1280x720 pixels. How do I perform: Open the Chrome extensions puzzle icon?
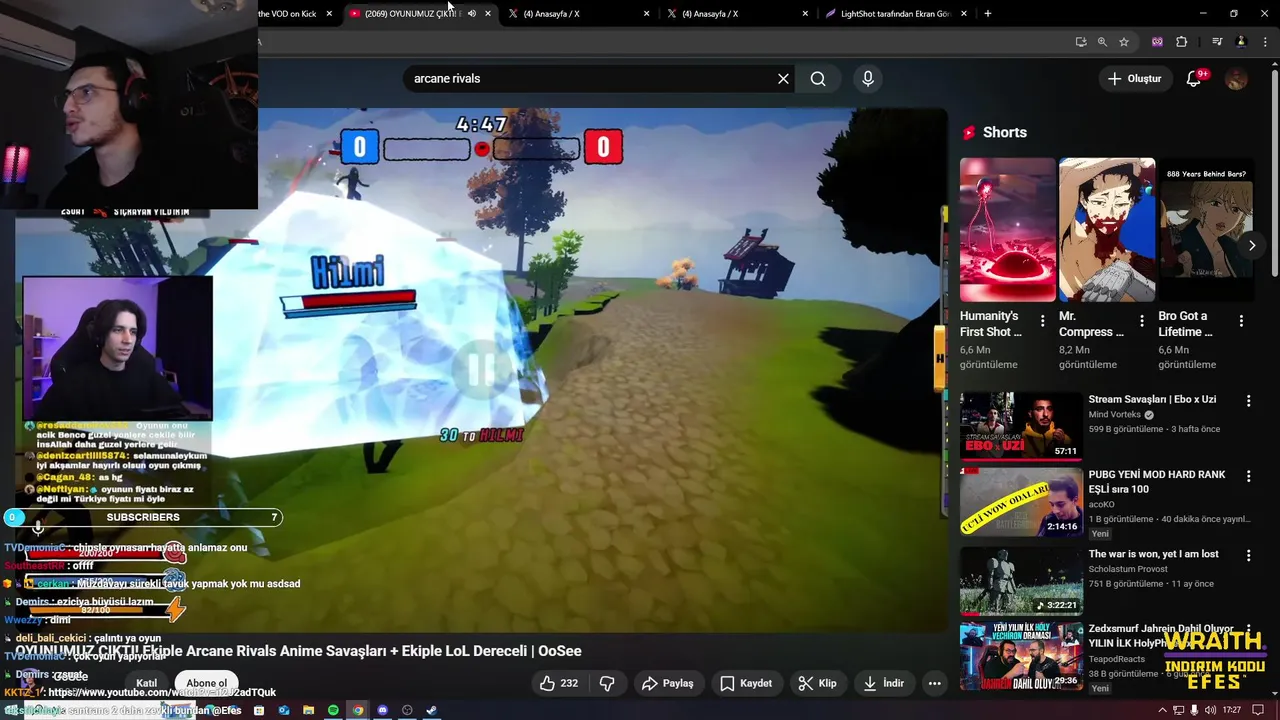[1182, 42]
